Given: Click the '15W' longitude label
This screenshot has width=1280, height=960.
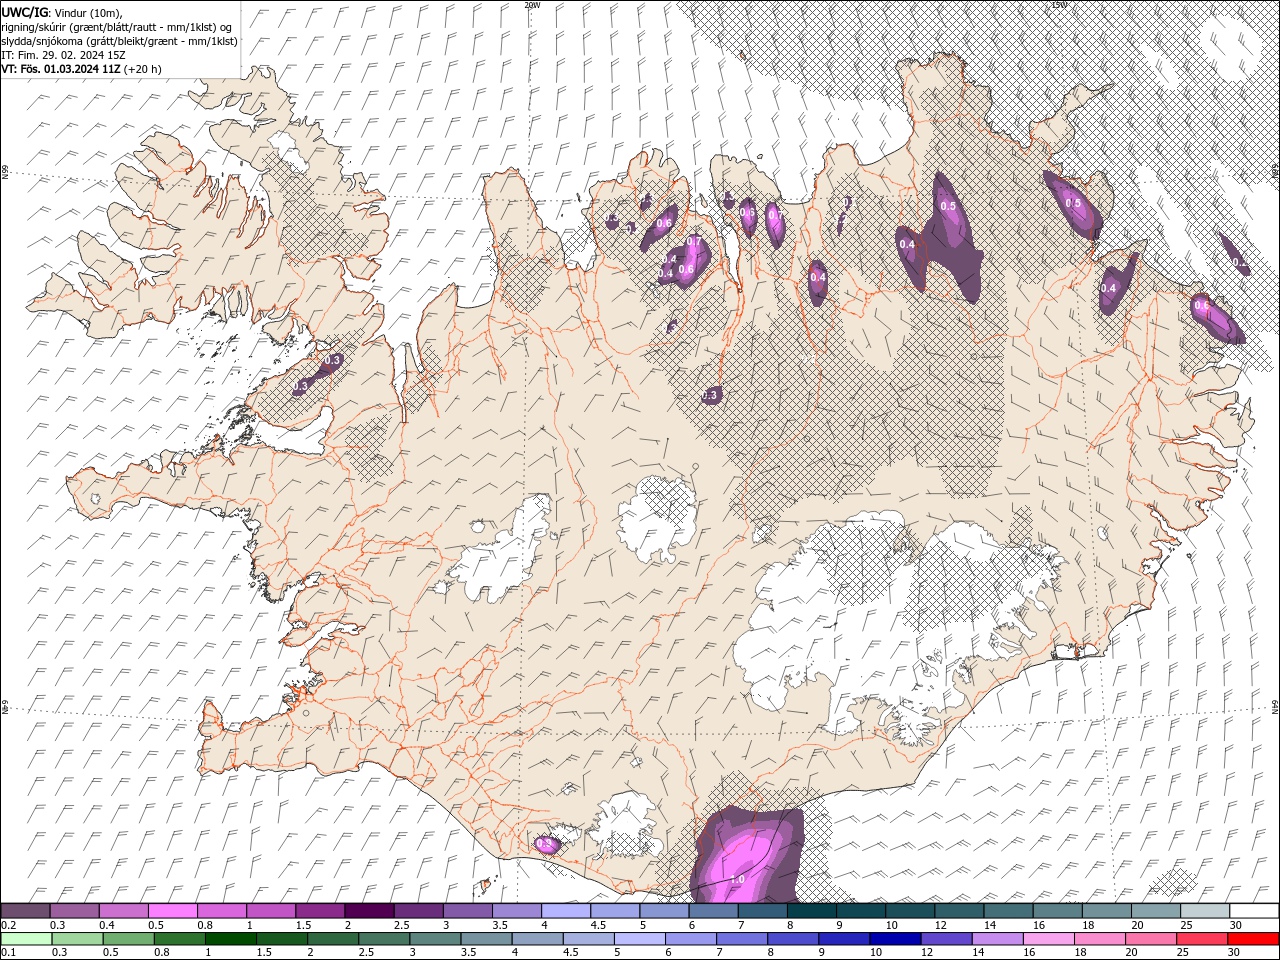Looking at the screenshot, I should (x=1059, y=5).
